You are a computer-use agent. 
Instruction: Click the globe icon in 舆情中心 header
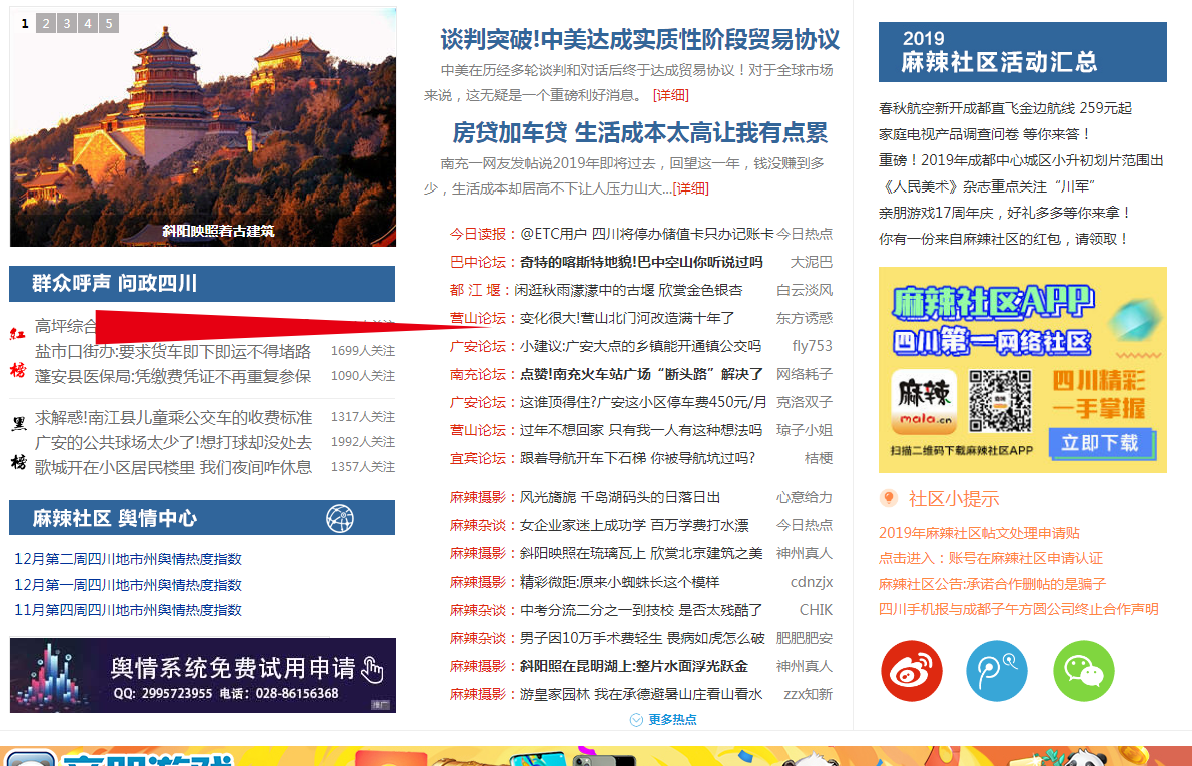click(x=340, y=518)
